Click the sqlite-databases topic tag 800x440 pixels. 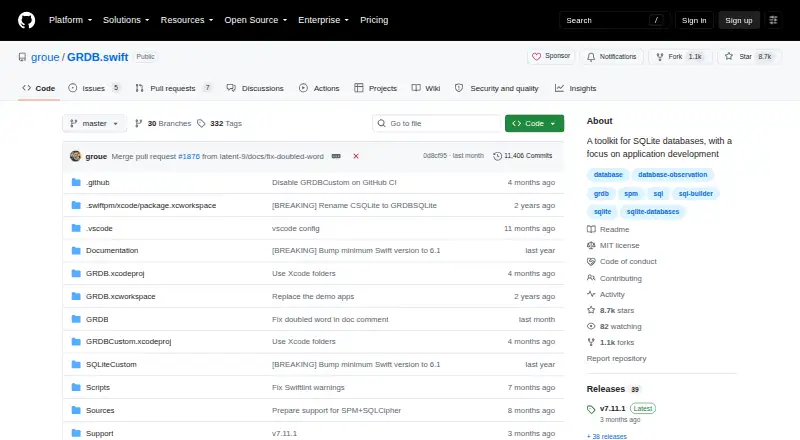[653, 212]
